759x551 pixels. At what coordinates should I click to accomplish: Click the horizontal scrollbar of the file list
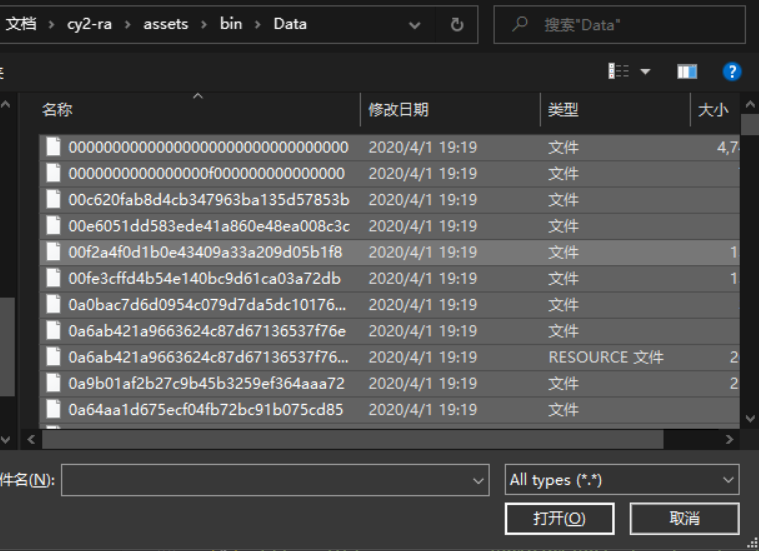(x=350, y=439)
